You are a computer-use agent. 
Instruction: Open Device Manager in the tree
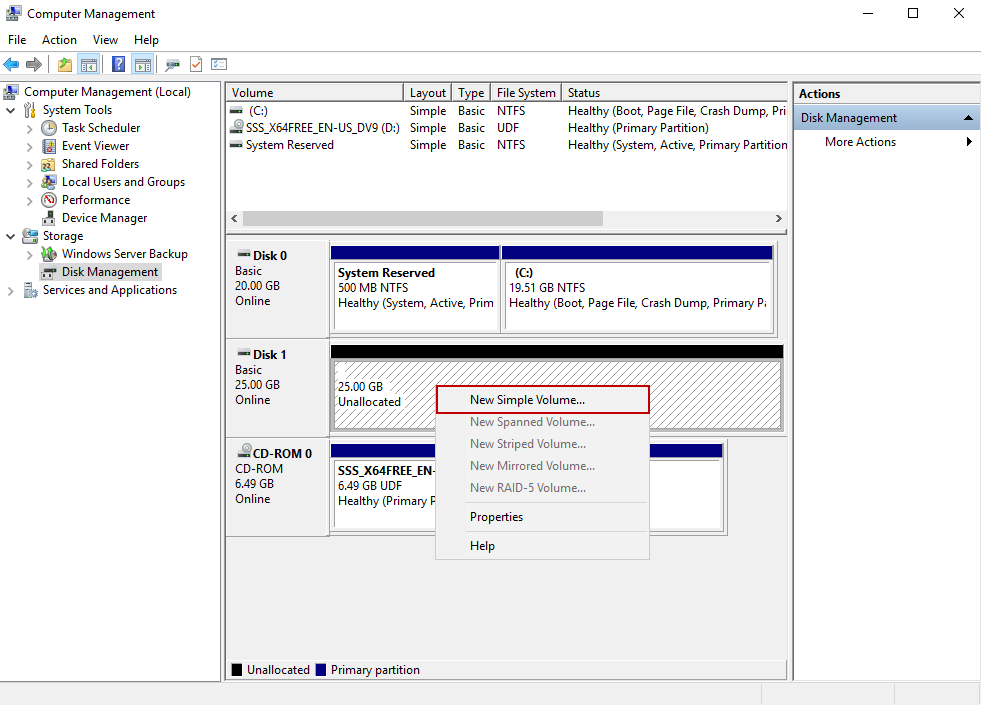coord(104,218)
